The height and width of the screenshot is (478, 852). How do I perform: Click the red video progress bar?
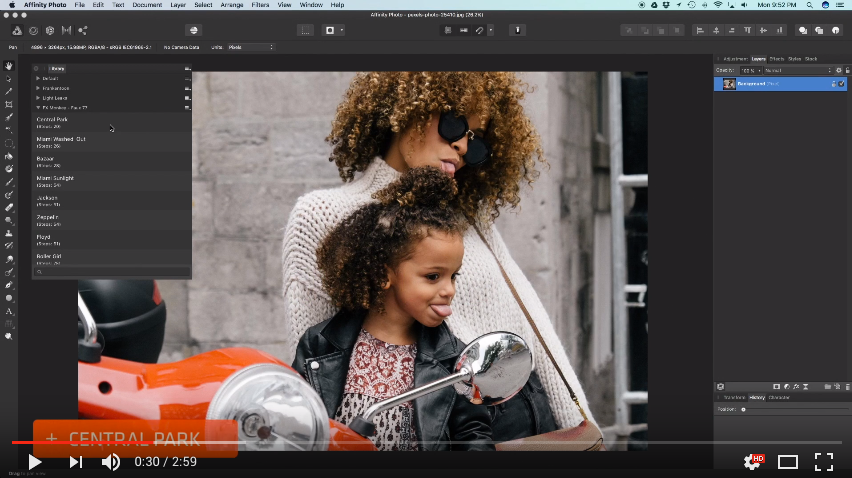tap(80, 441)
